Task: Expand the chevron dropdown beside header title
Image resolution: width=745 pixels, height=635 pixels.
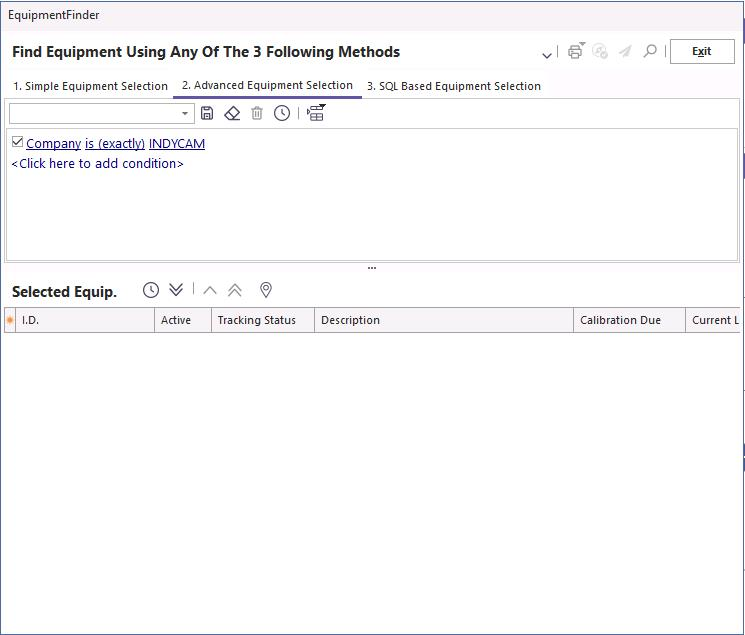Action: pos(546,54)
